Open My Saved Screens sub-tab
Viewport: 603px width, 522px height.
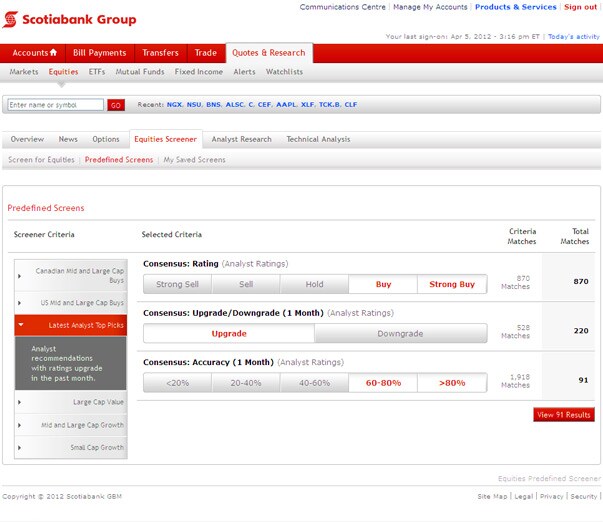[195, 160]
